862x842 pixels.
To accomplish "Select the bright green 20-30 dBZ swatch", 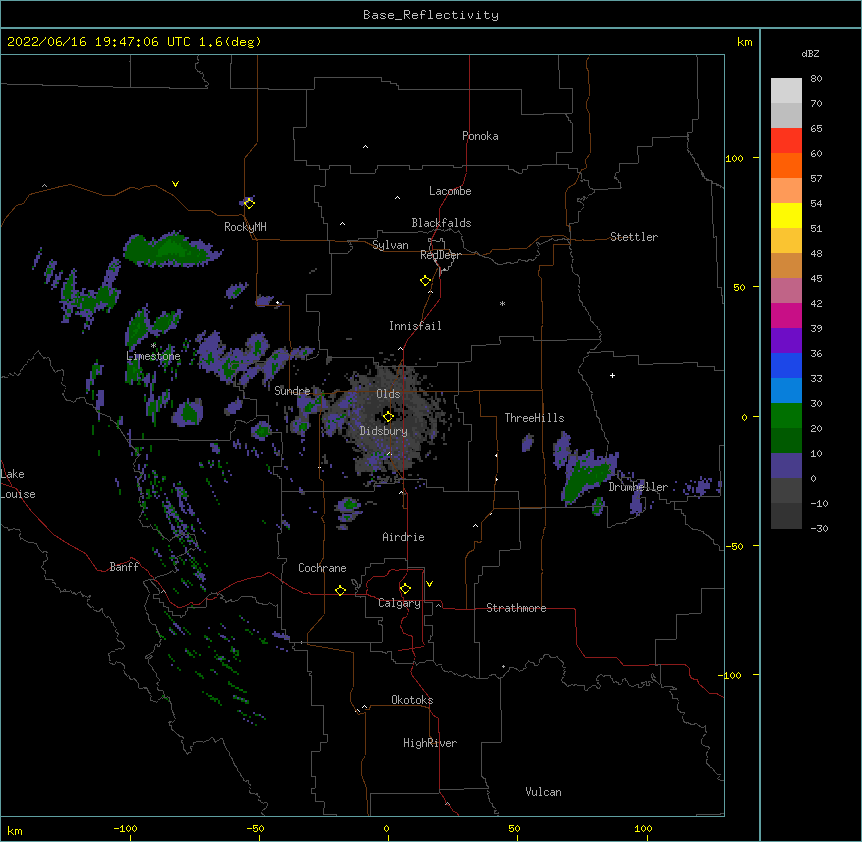I will 786,416.
